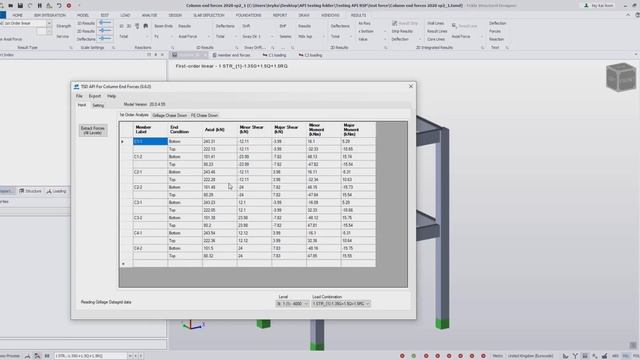The height and width of the screenshot is (360, 640).
Task: Switch to Member end forces view tab
Action: coord(231,55)
